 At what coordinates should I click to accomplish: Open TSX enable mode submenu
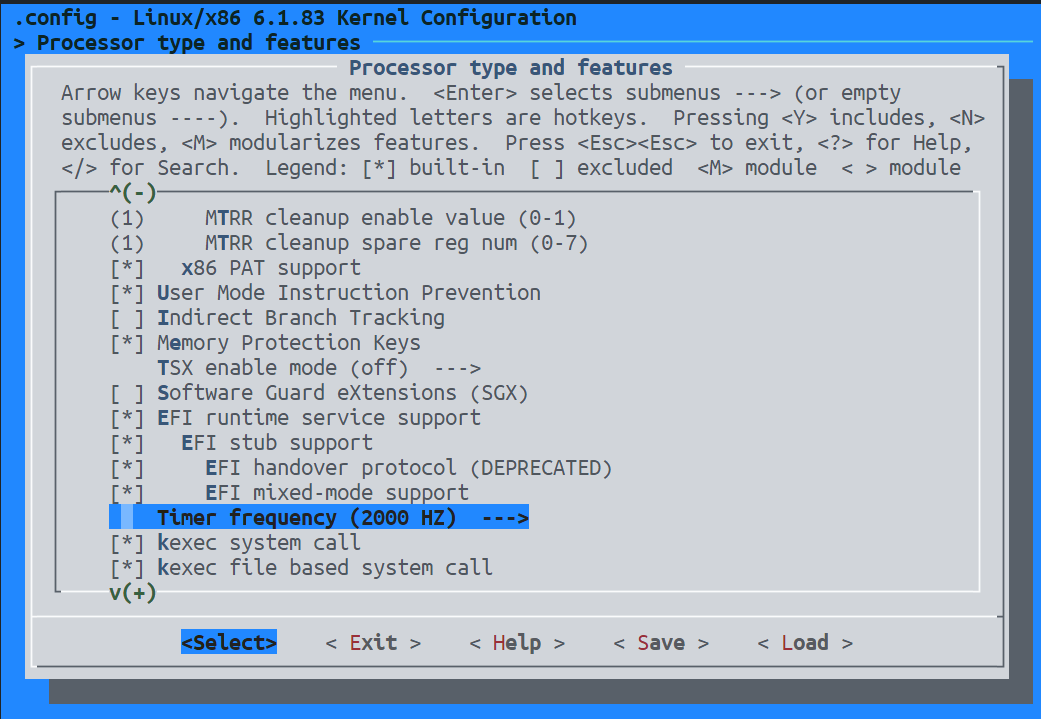(x=318, y=368)
